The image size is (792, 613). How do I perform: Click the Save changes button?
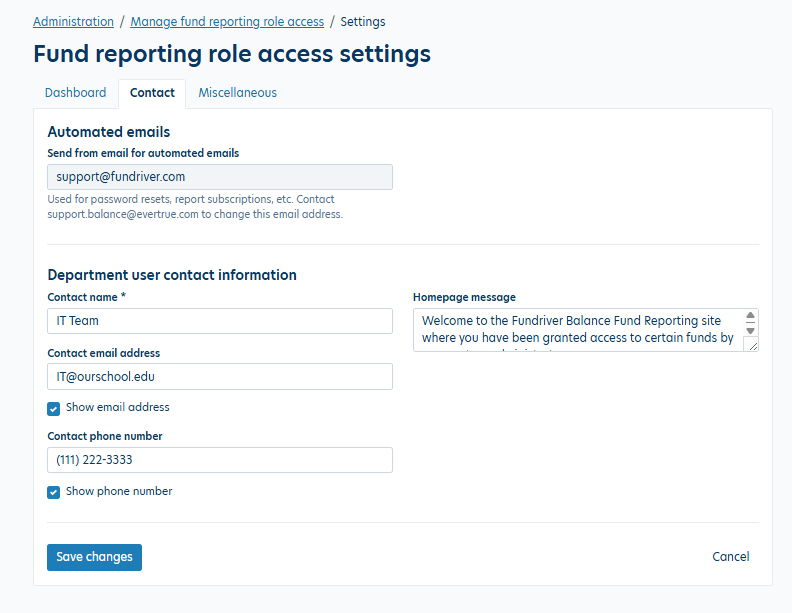[x=94, y=557]
